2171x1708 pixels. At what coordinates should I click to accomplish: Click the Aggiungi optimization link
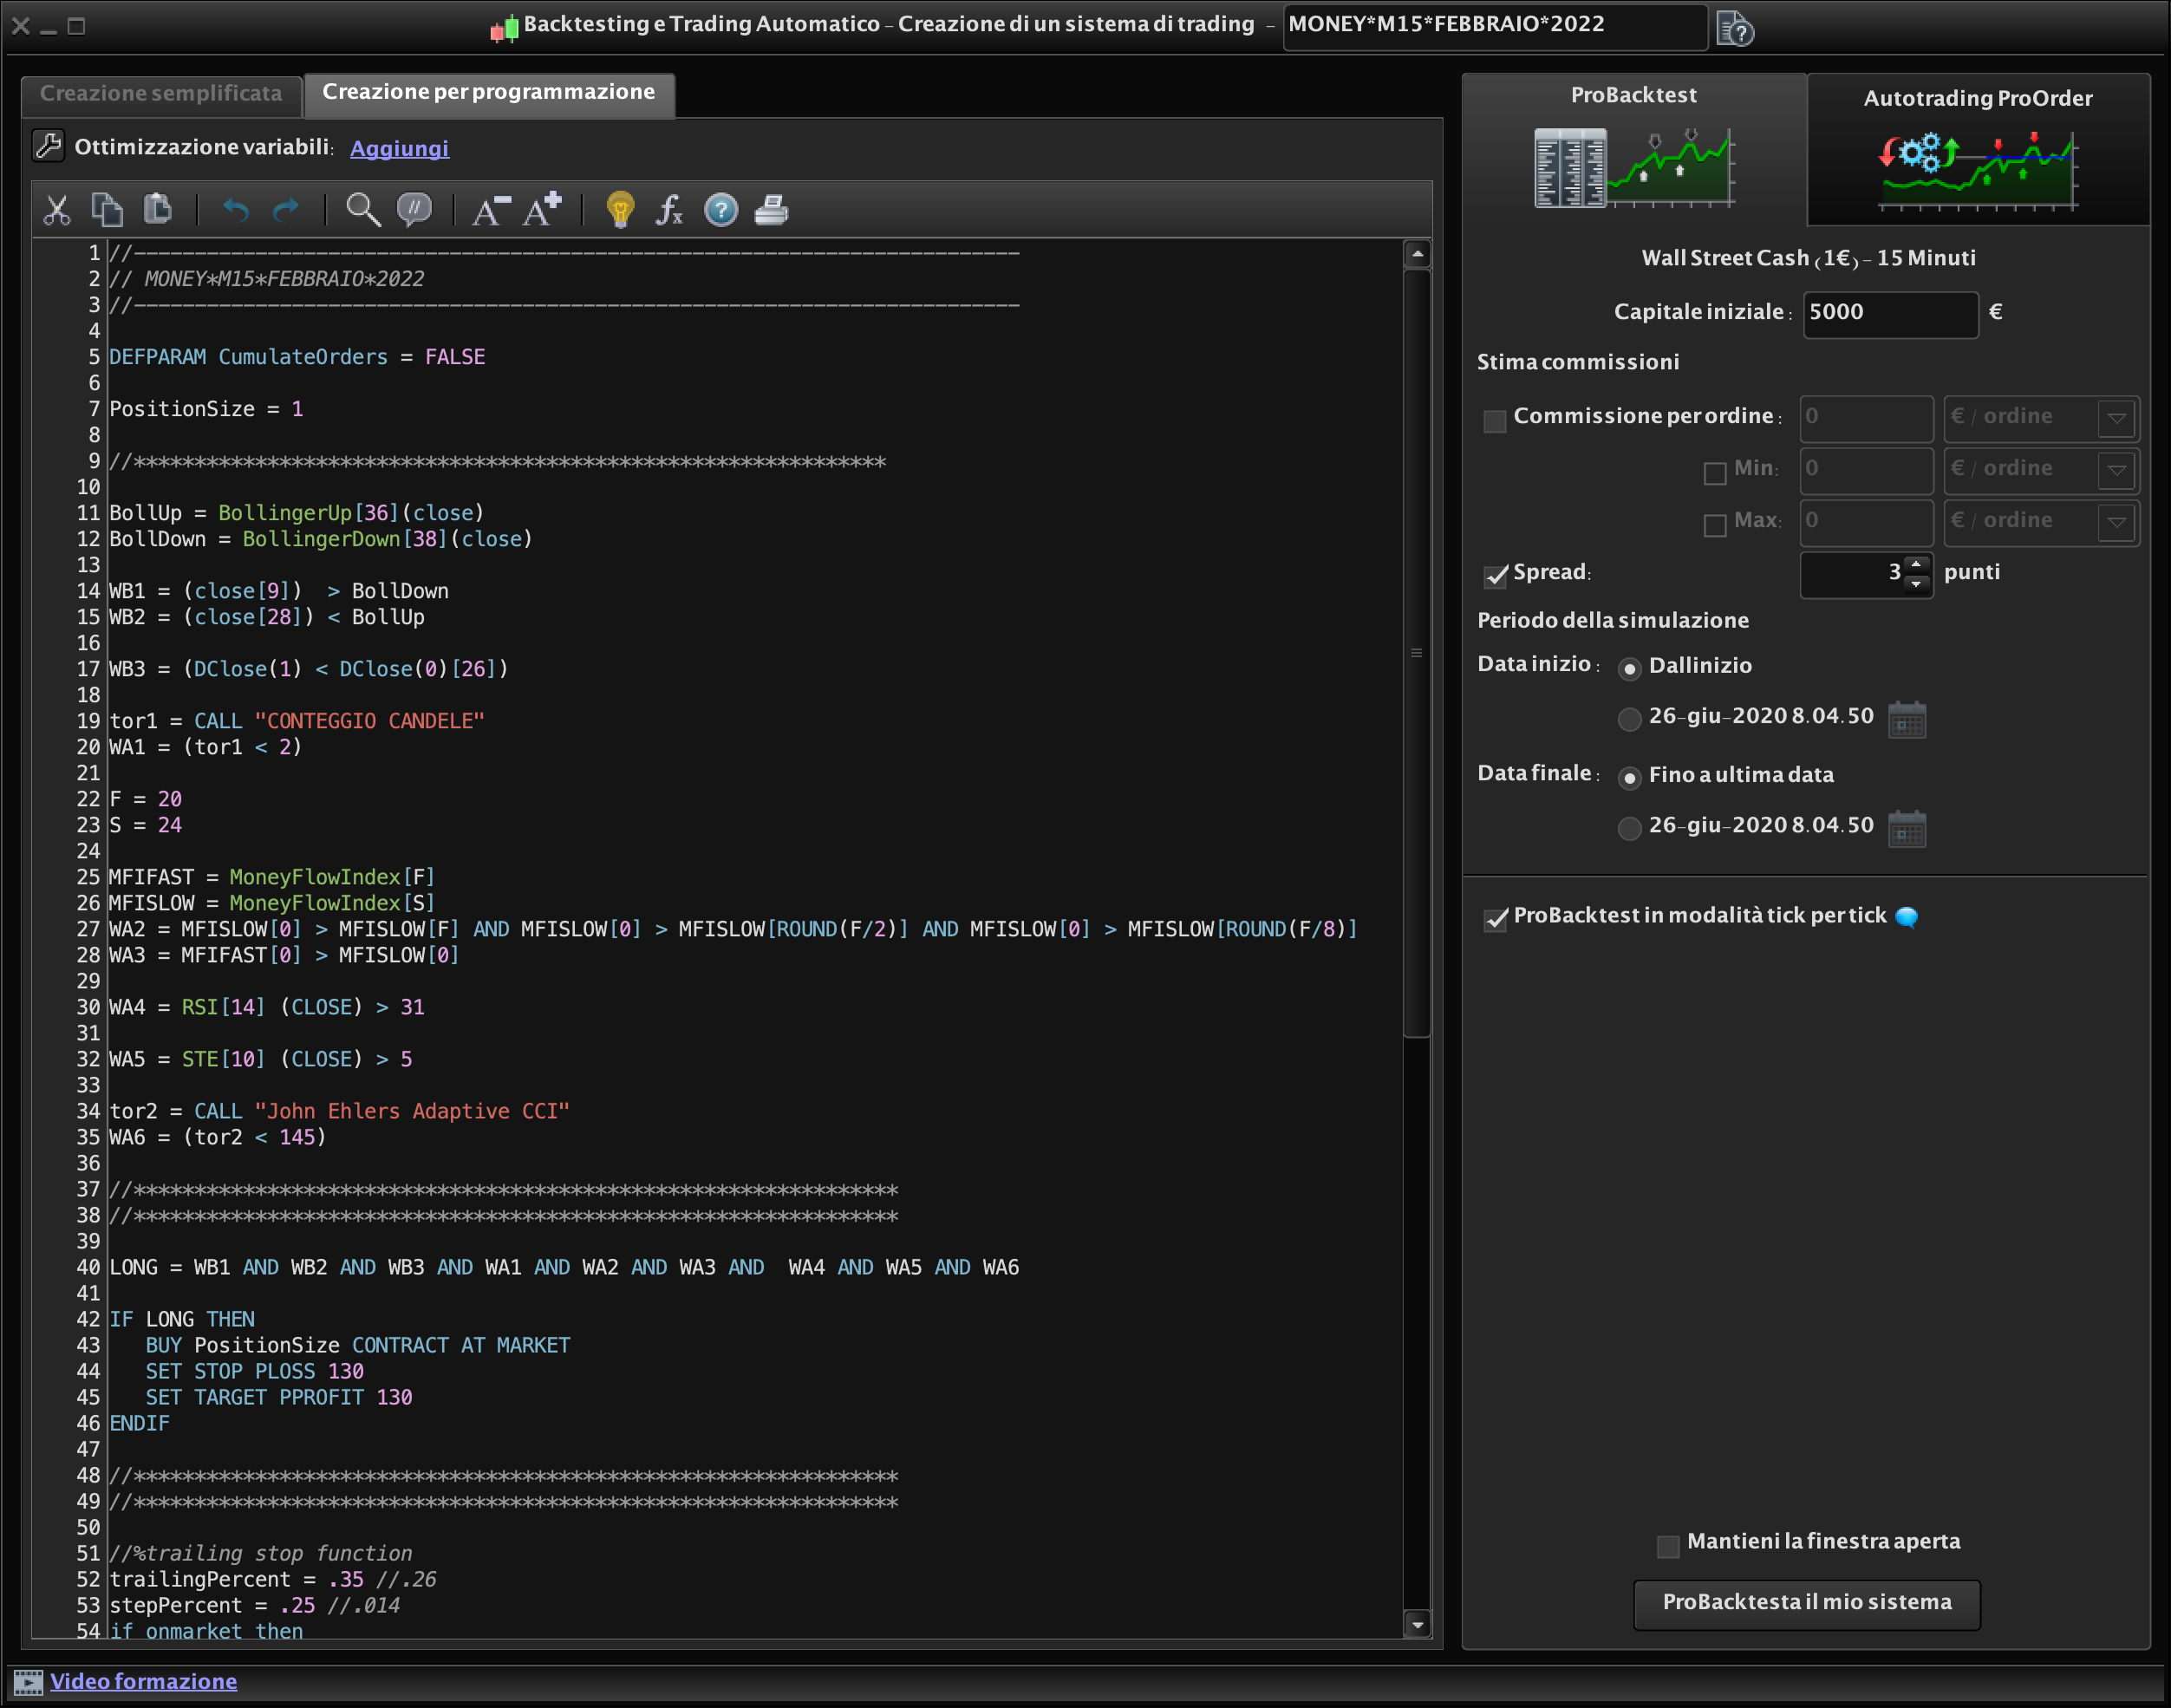(x=399, y=149)
